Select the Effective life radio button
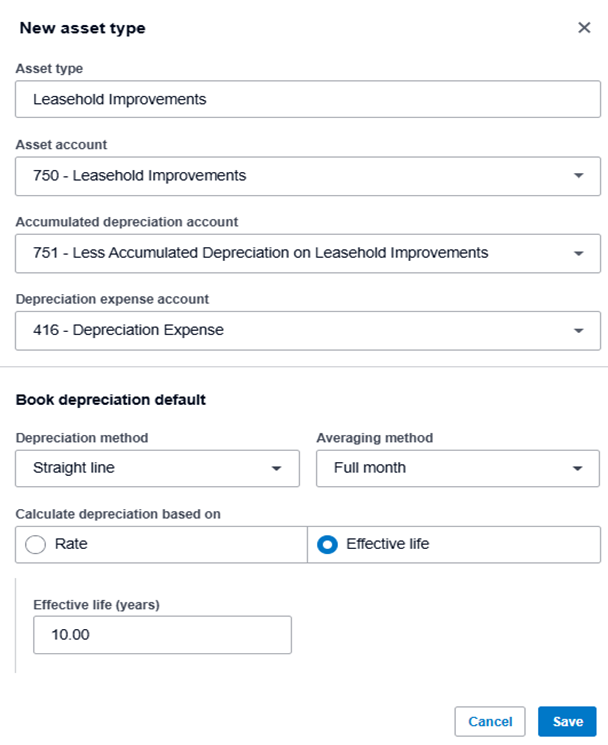The image size is (608, 745). [x=327, y=545]
